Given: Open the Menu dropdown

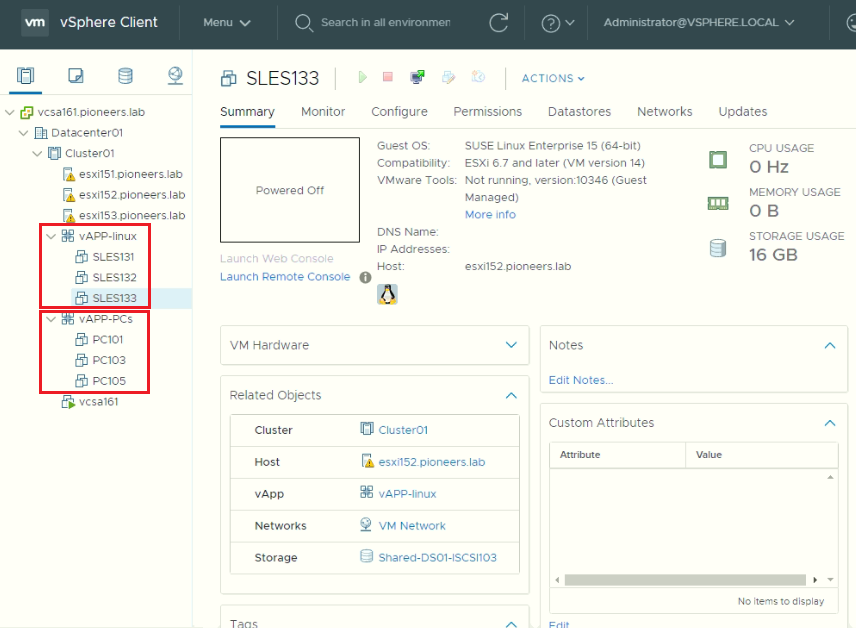Looking at the screenshot, I should click(227, 22).
